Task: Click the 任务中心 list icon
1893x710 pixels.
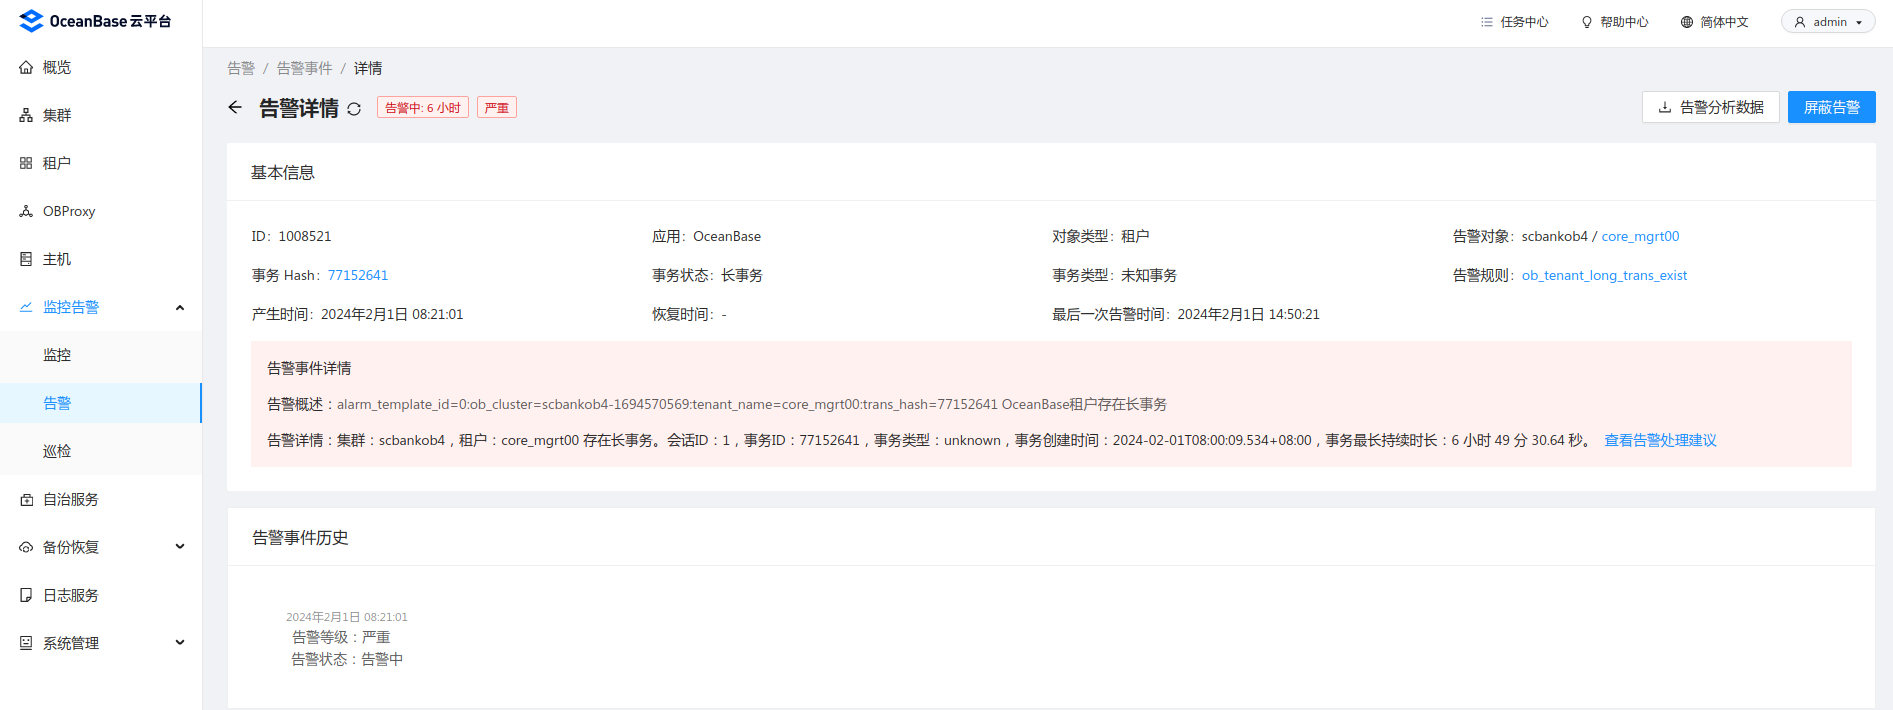Action: pyautogui.click(x=1487, y=22)
